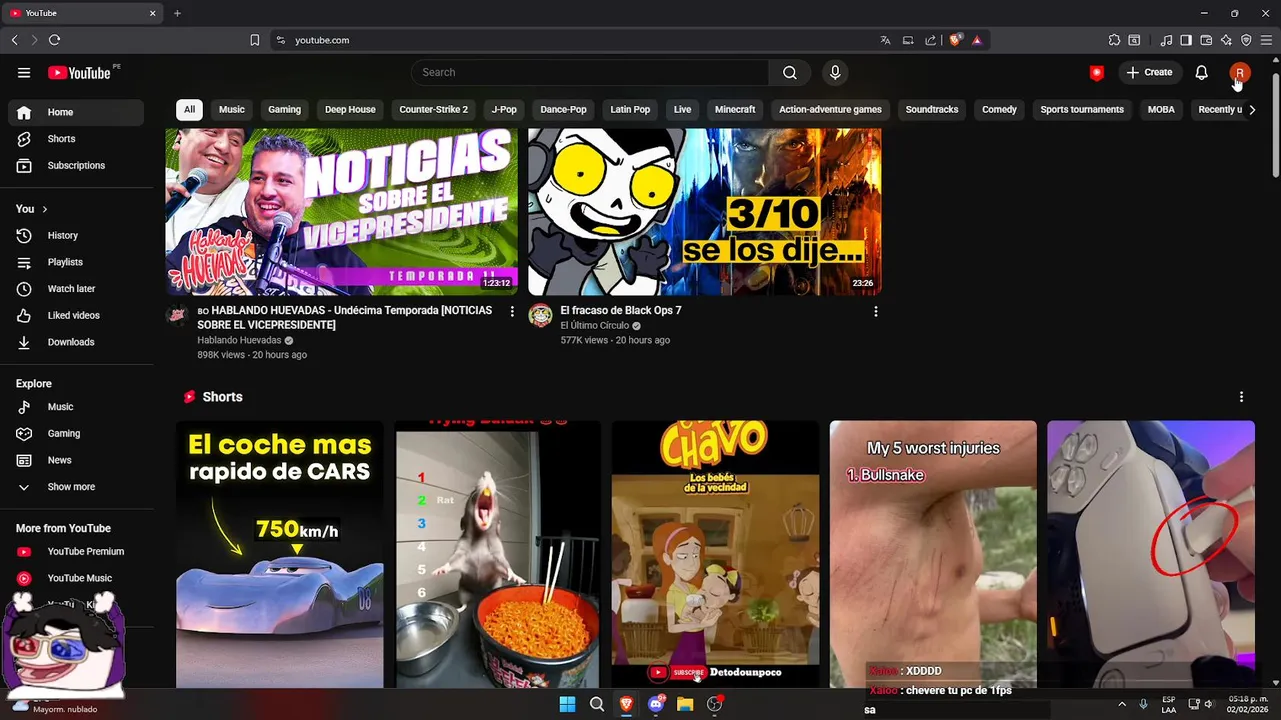Open History in the sidebar

coord(76,235)
